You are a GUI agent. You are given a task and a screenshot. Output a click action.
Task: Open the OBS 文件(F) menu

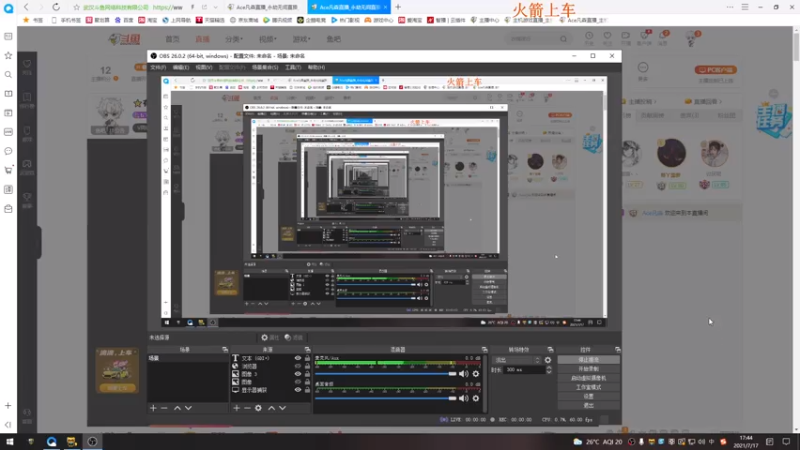tap(158, 67)
